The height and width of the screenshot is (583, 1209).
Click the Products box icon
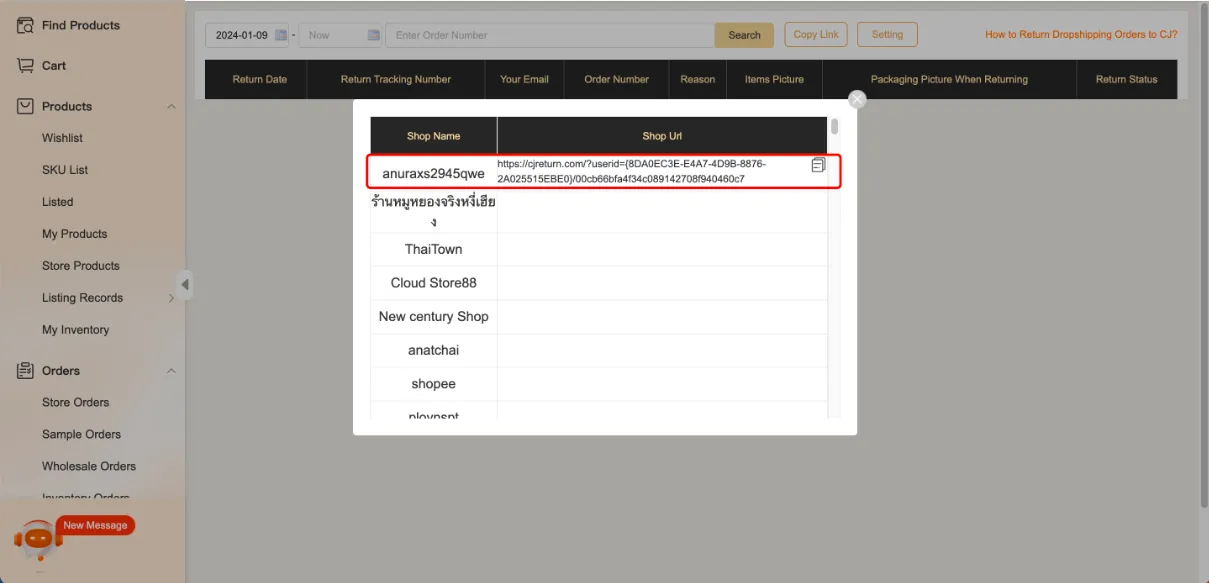[x=26, y=106]
